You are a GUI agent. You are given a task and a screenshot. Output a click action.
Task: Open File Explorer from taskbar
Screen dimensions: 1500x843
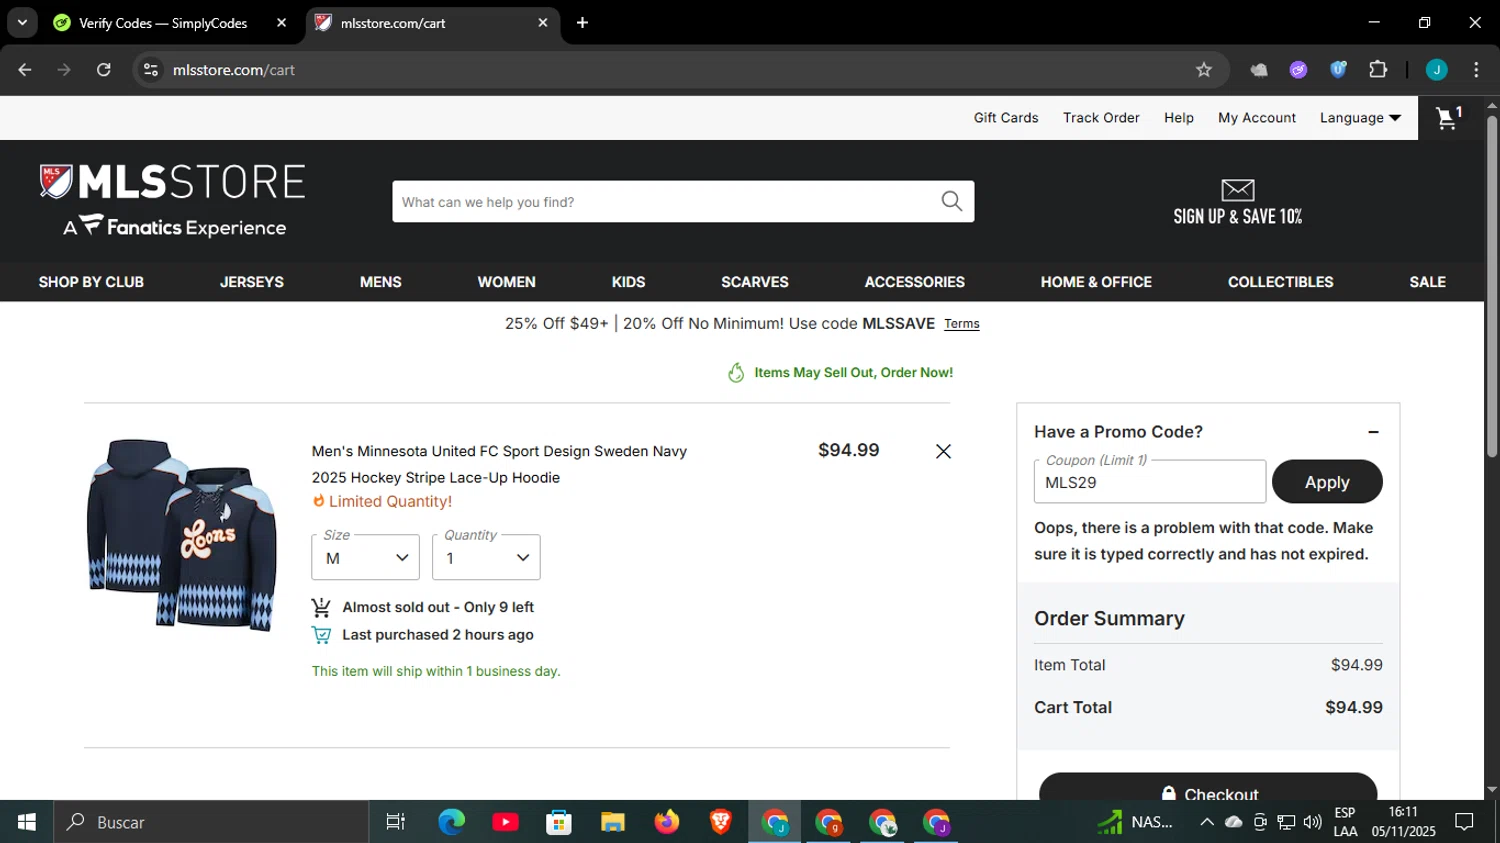[613, 822]
